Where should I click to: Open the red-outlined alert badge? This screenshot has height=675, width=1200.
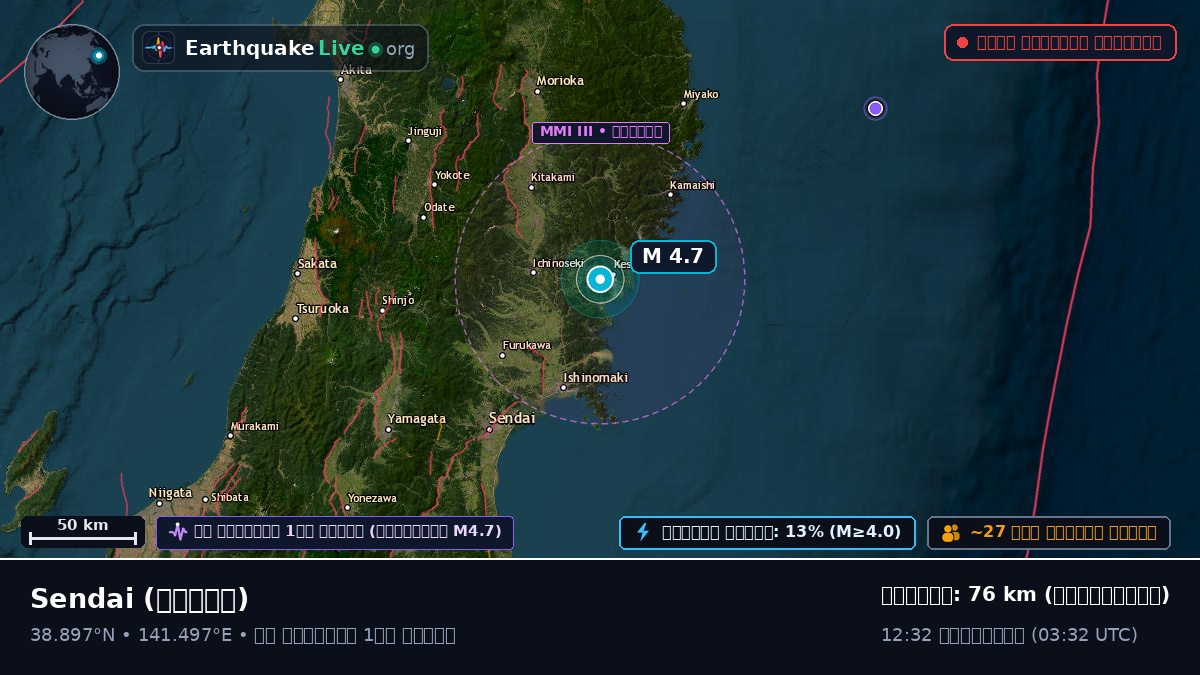point(1060,42)
